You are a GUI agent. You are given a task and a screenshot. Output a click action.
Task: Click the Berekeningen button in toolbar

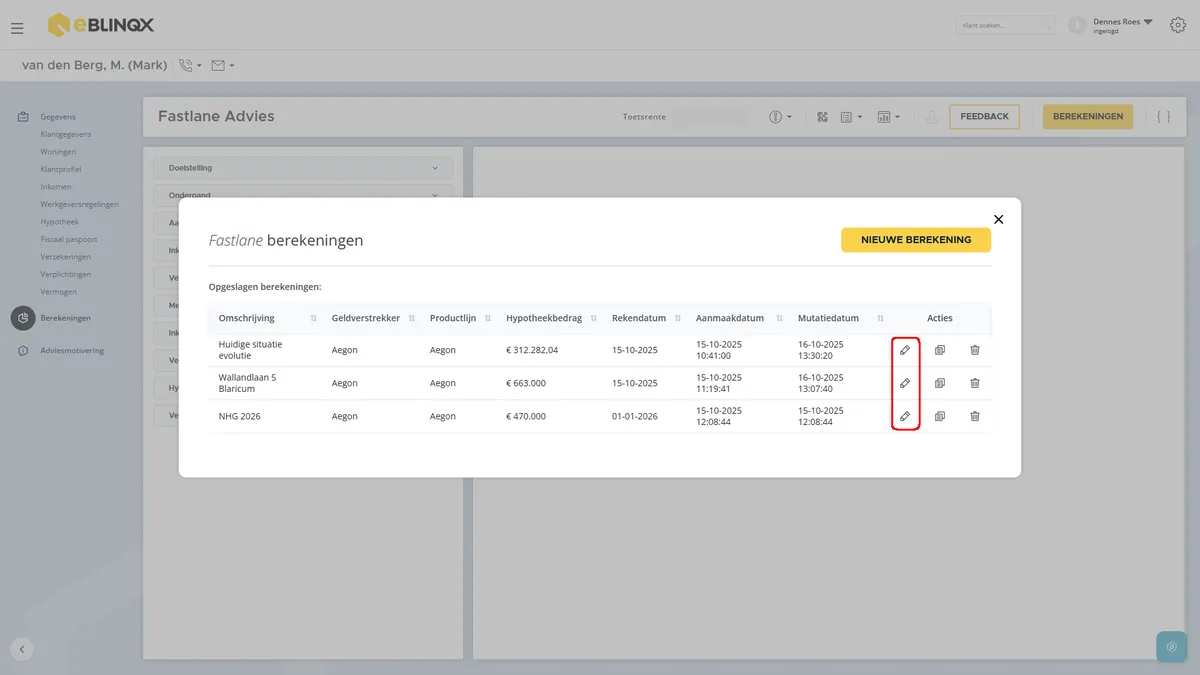[1088, 117]
